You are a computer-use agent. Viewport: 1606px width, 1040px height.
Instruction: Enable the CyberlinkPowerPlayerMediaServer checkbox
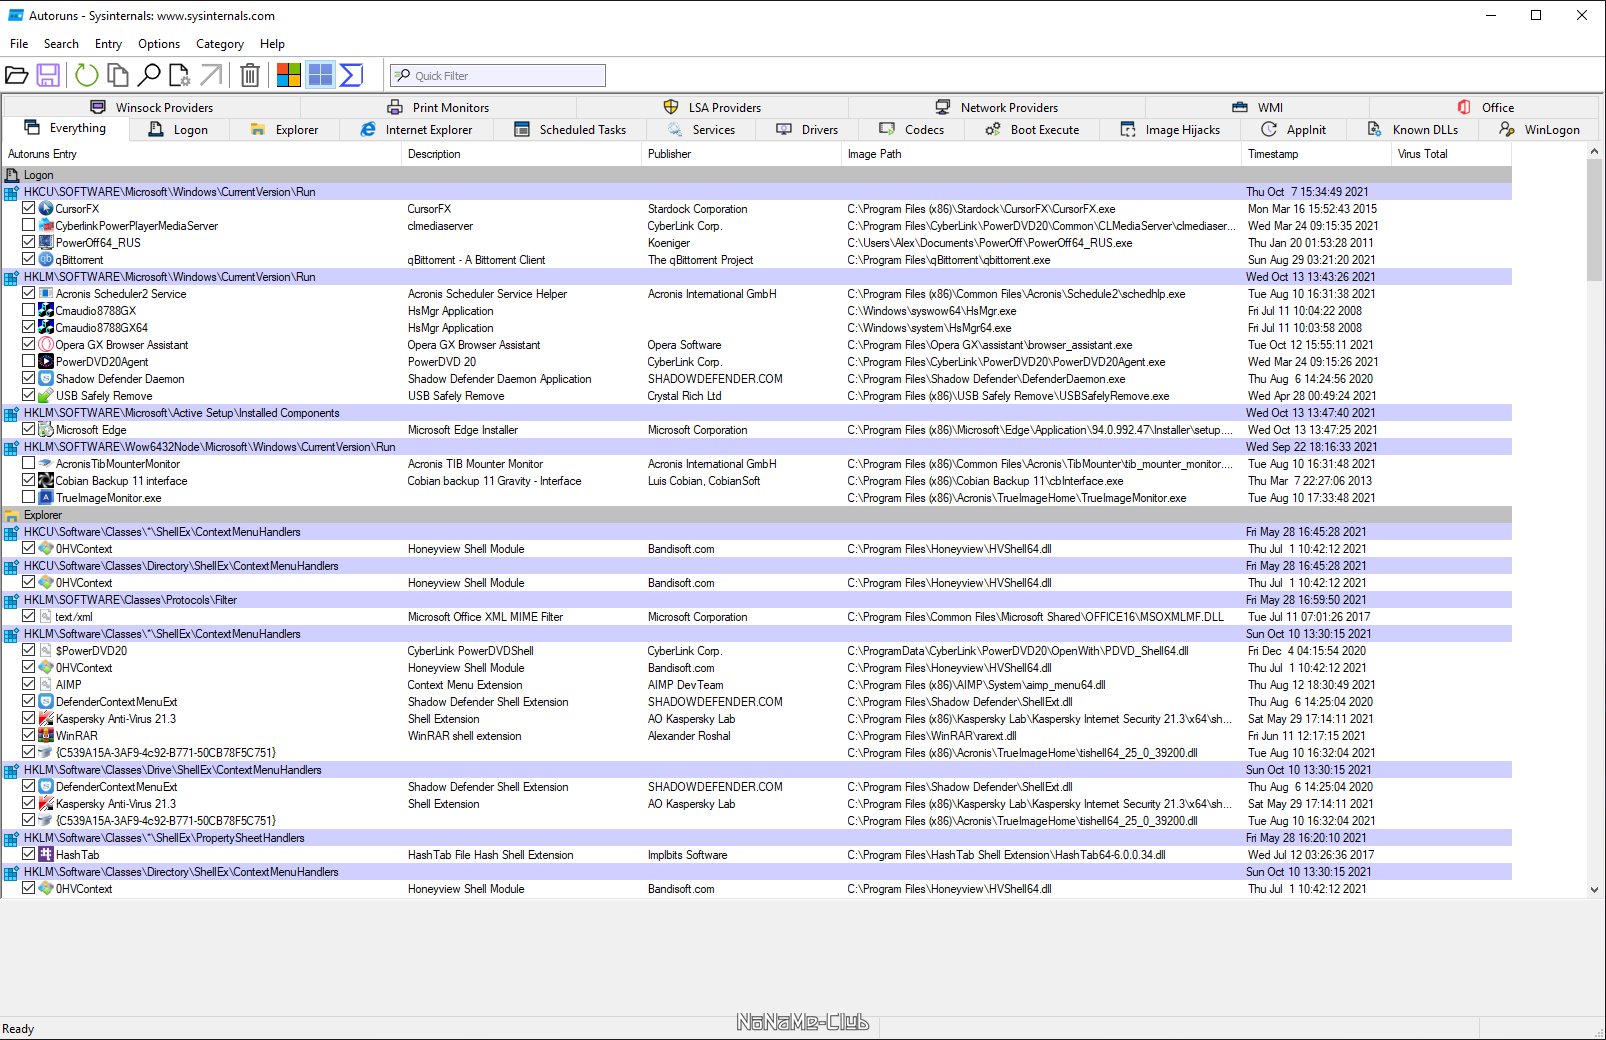(29, 226)
